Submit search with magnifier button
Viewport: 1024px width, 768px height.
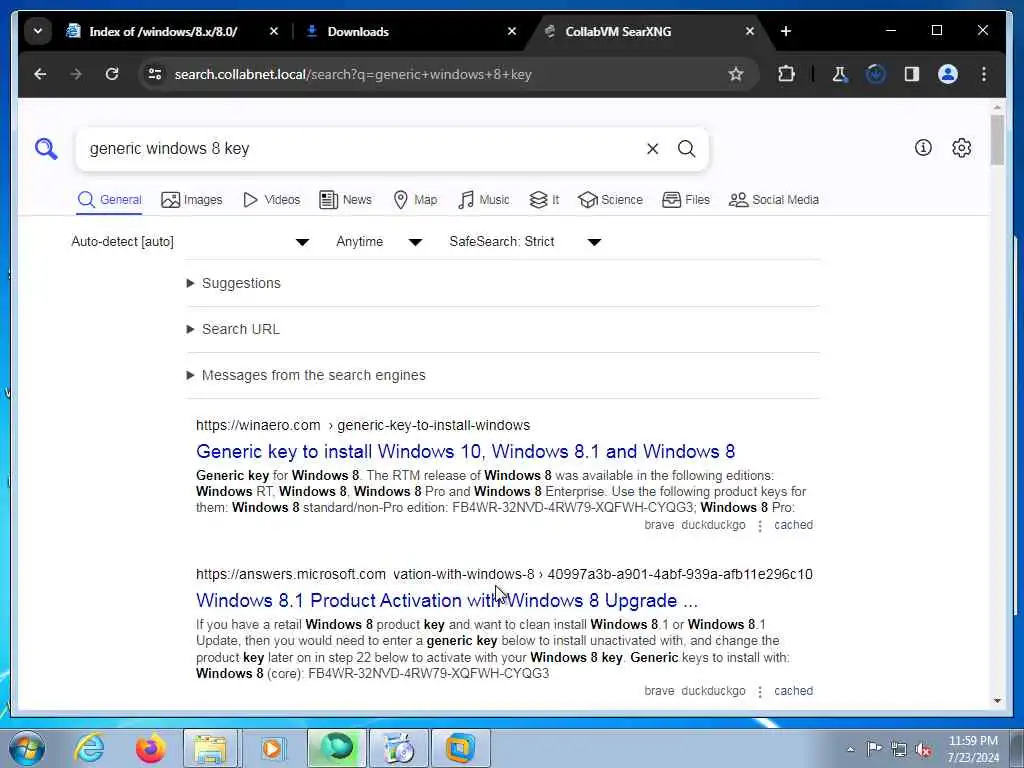coord(686,149)
